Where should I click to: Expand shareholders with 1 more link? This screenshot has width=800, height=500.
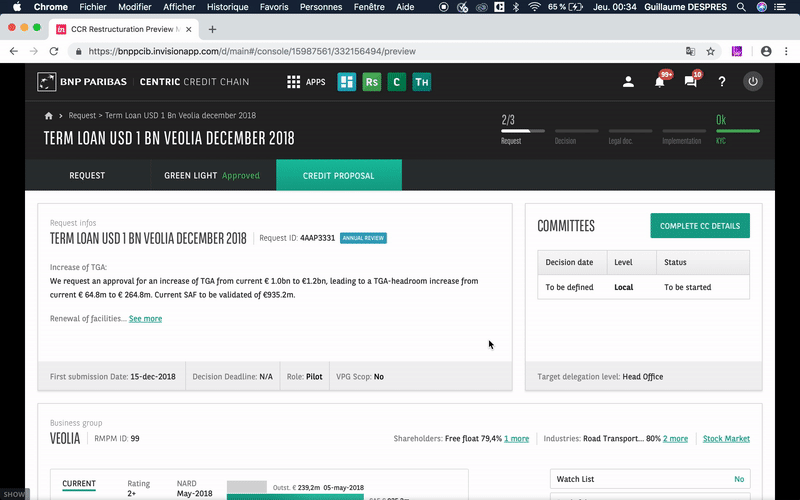click(516, 438)
